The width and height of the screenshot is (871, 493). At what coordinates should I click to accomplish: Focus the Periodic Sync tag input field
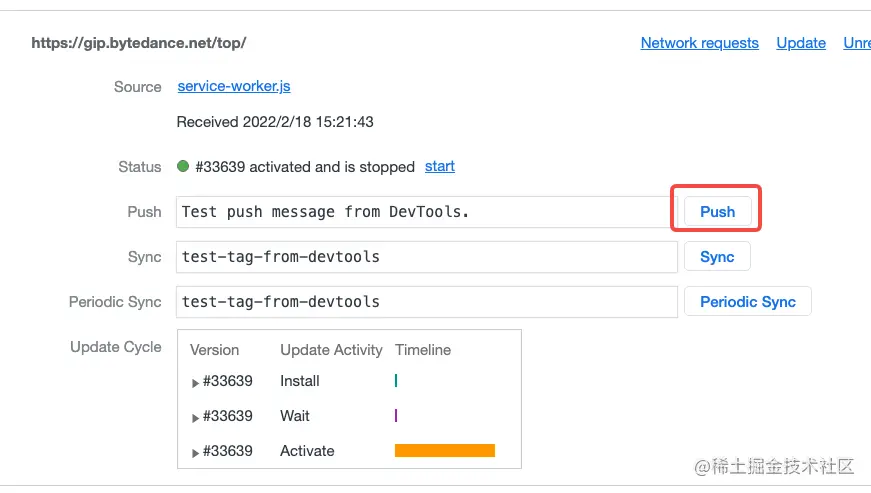point(427,301)
